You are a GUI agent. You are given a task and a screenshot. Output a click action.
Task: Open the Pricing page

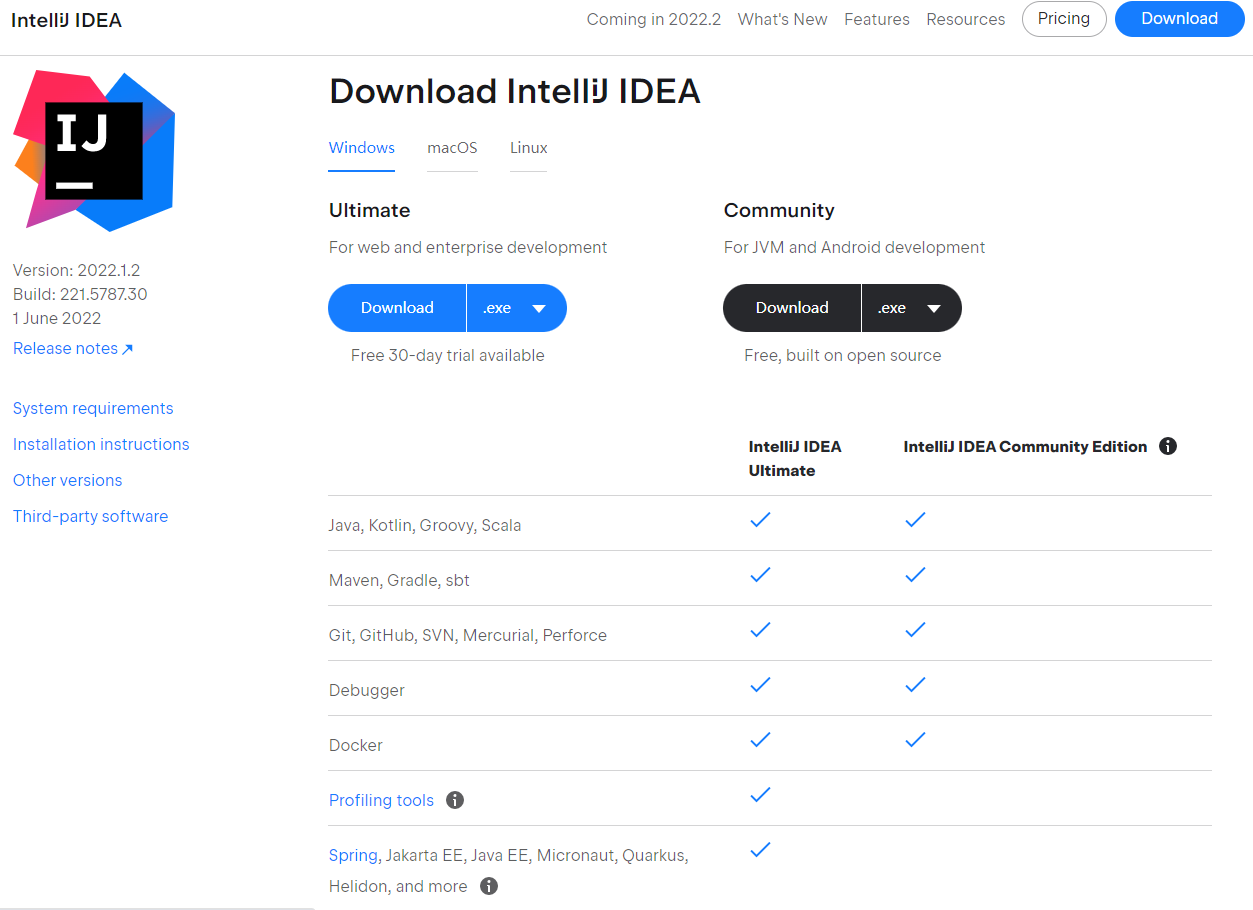[1064, 19]
